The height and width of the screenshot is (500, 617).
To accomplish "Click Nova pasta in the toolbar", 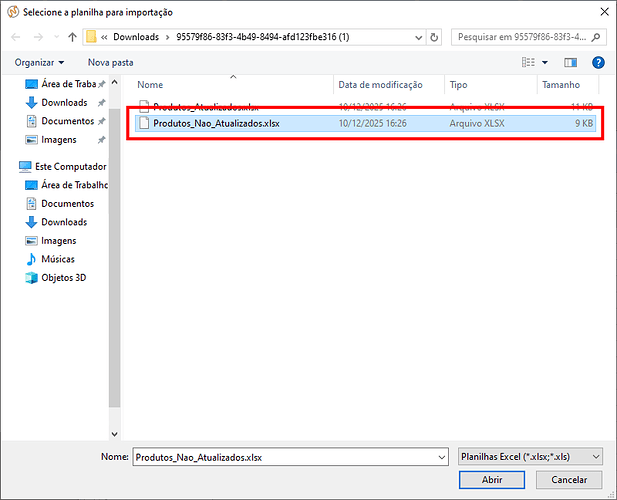I will (110, 62).
